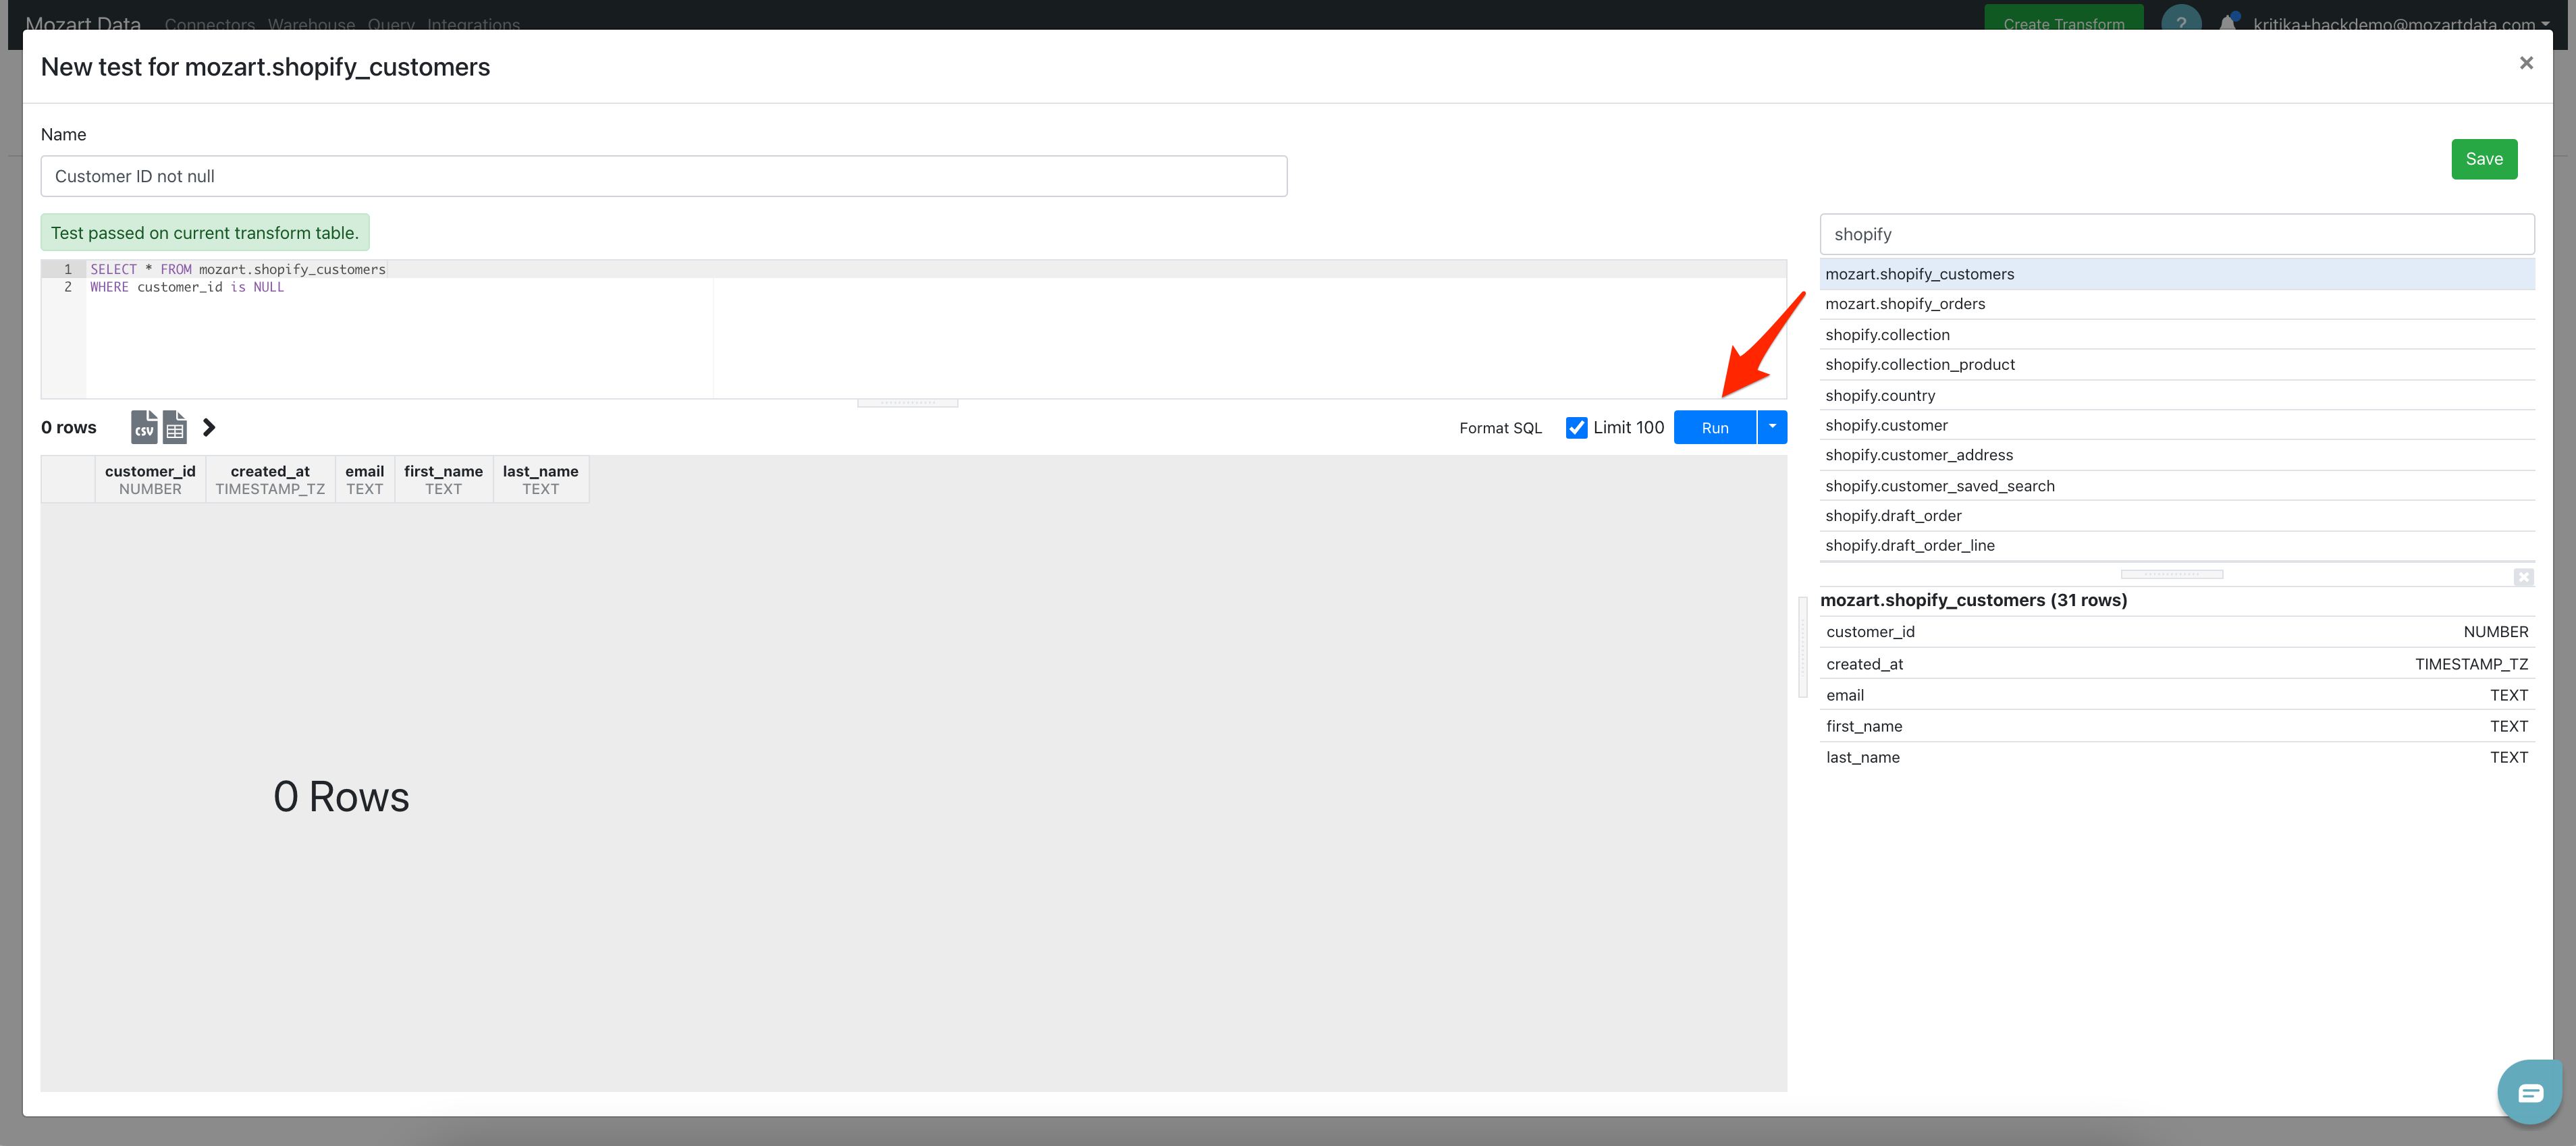Run the SQL test query

pos(1714,427)
